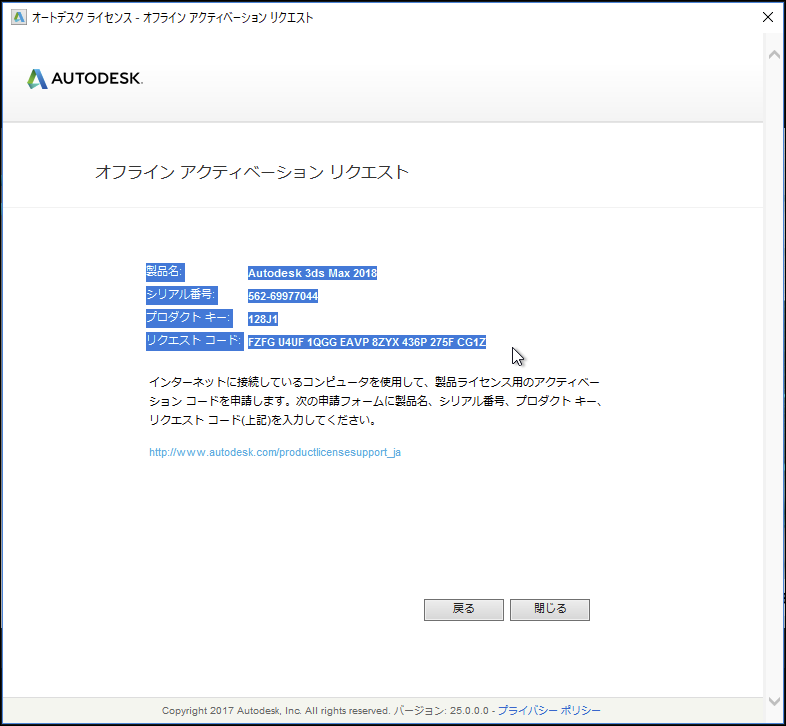Click the シリアル番号: label

click(181, 295)
